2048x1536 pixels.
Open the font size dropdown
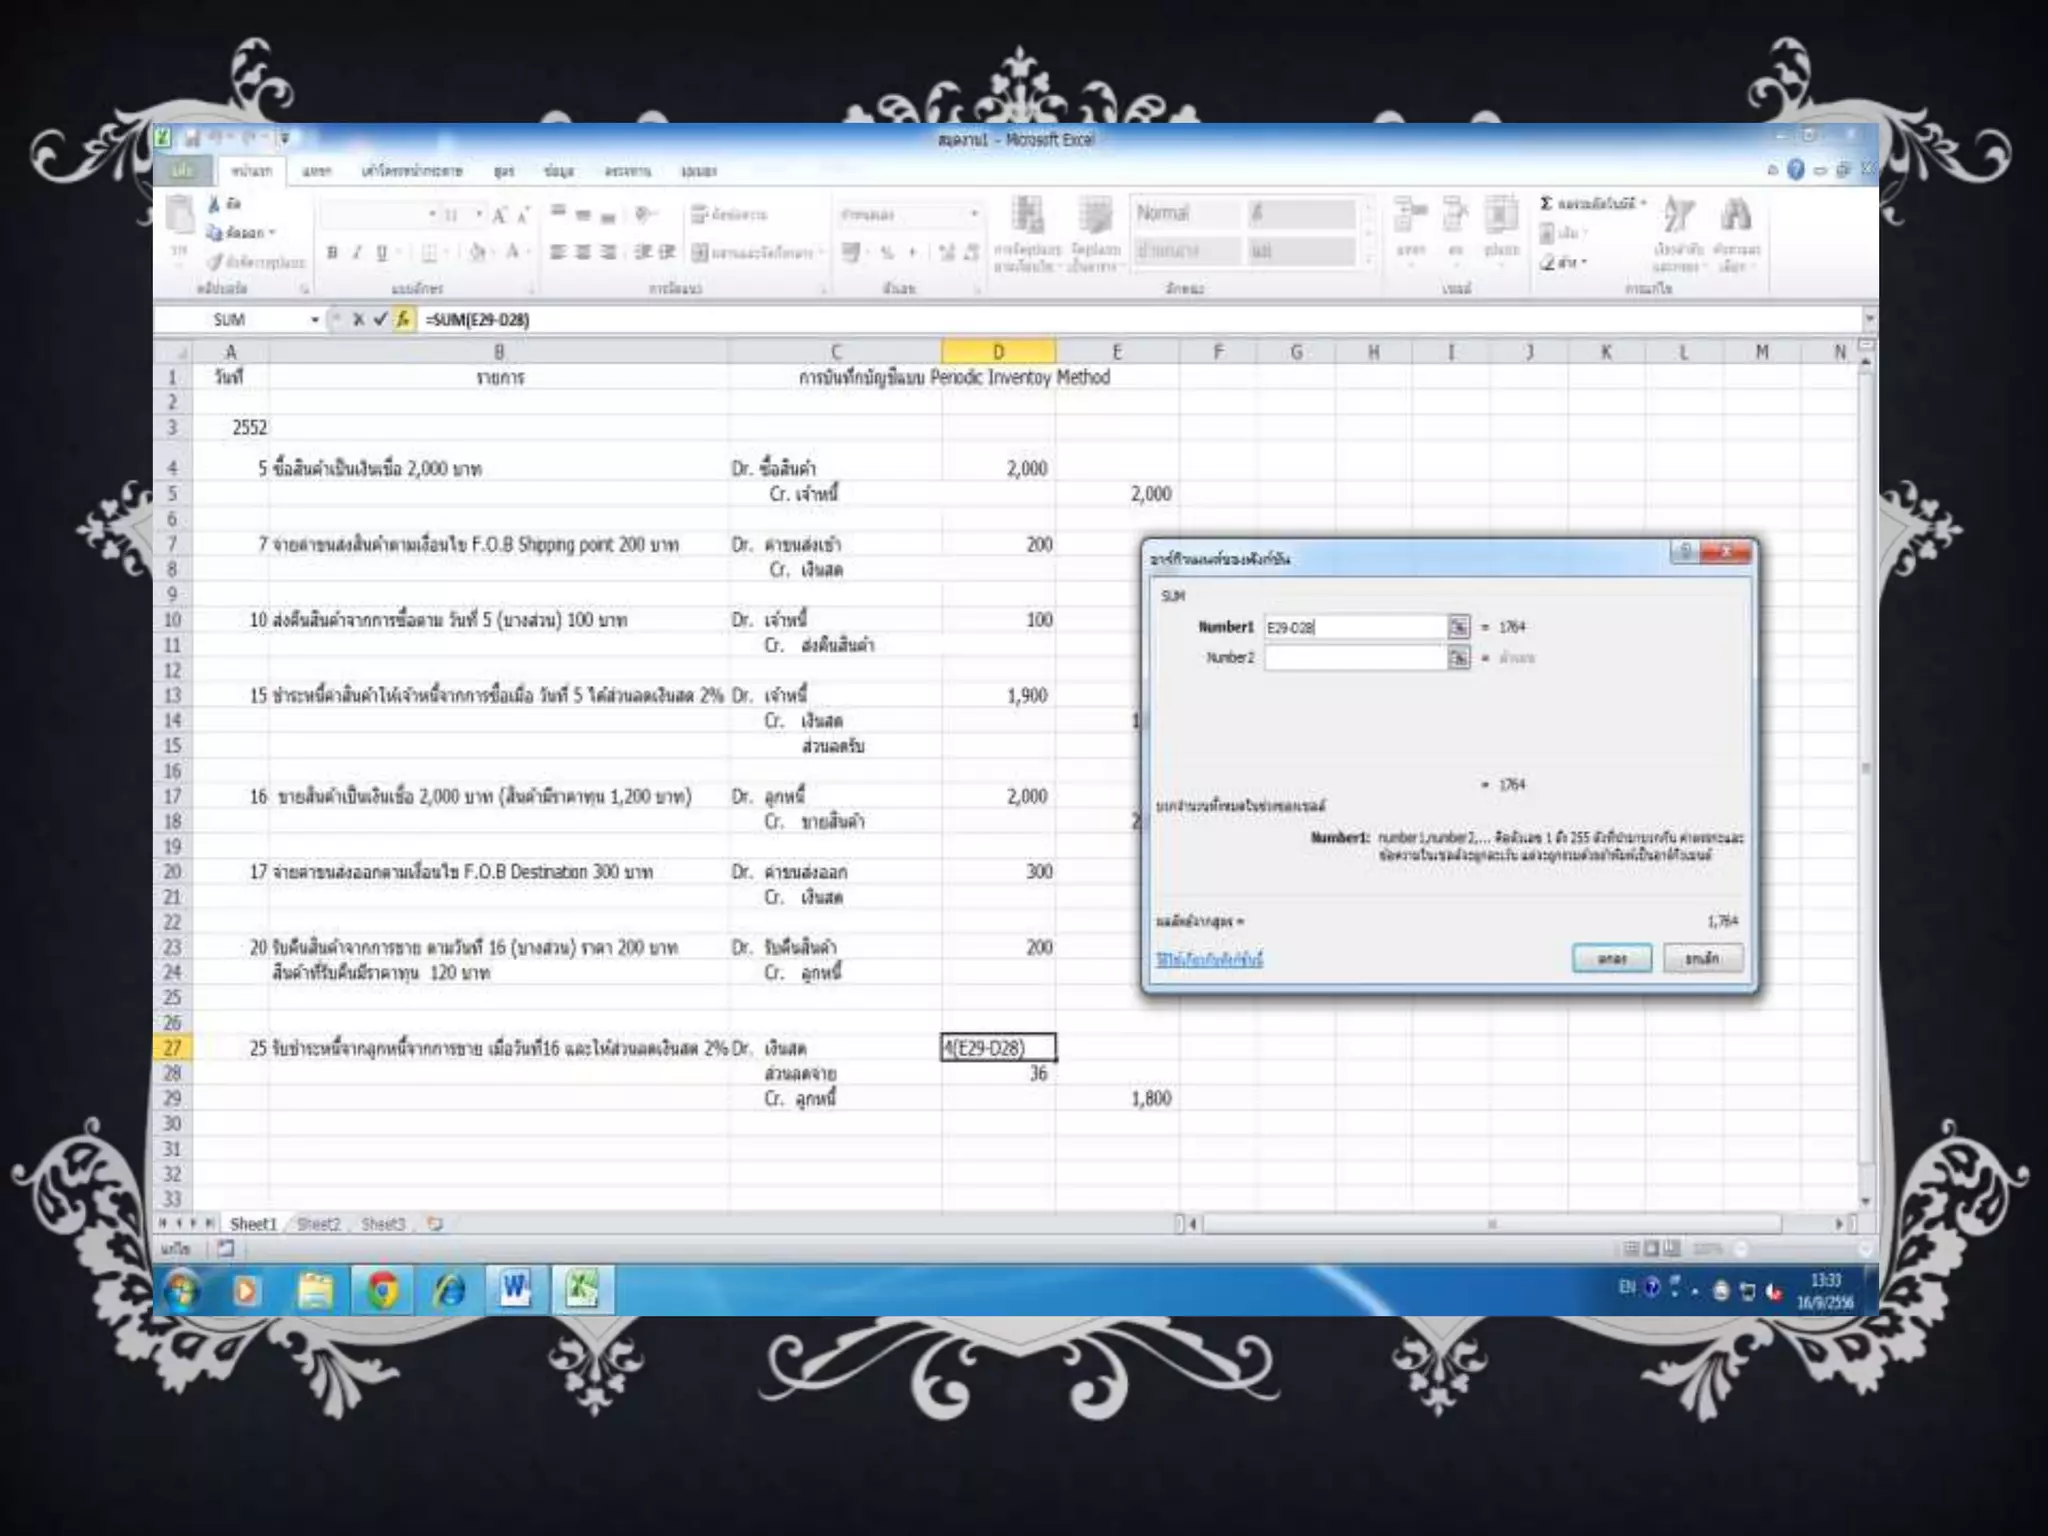coord(479,214)
